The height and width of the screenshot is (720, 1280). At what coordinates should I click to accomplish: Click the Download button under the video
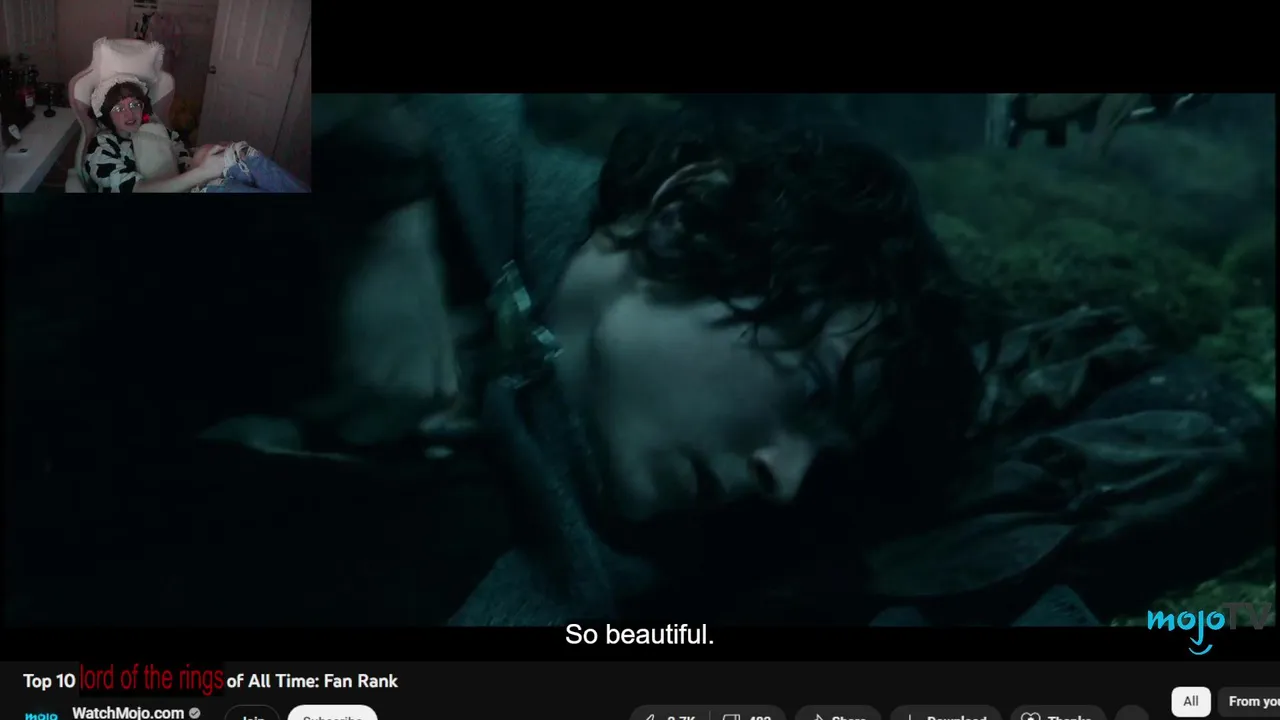tap(946, 715)
